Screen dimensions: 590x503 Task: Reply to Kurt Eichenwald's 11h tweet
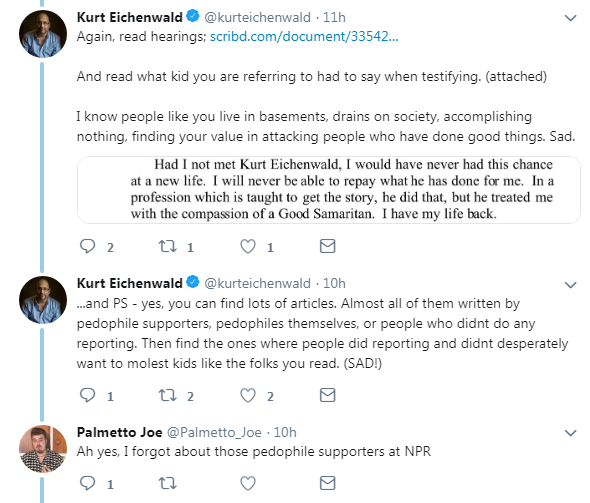click(88, 246)
